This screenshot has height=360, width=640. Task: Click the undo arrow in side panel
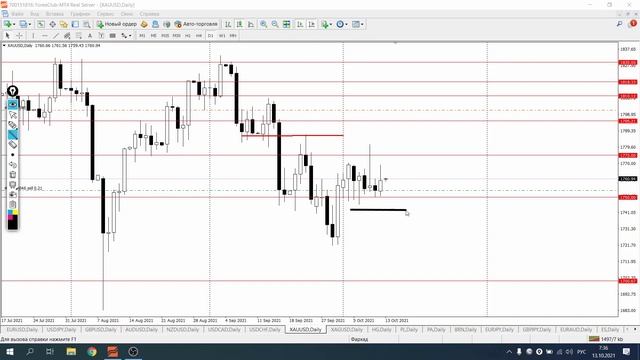tap(13, 165)
